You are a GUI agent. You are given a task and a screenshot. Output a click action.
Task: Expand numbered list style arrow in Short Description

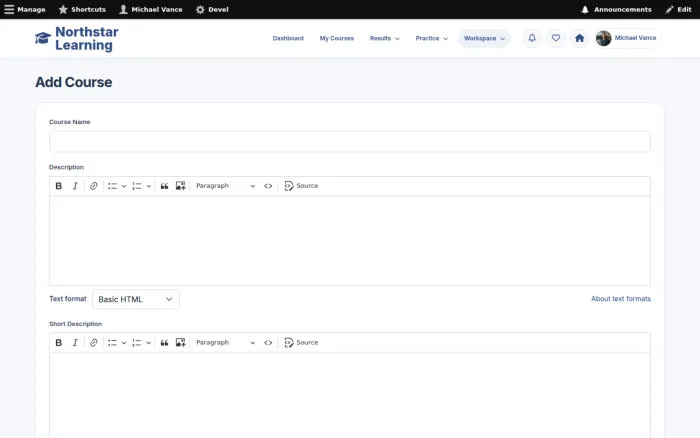pyautogui.click(x=149, y=342)
